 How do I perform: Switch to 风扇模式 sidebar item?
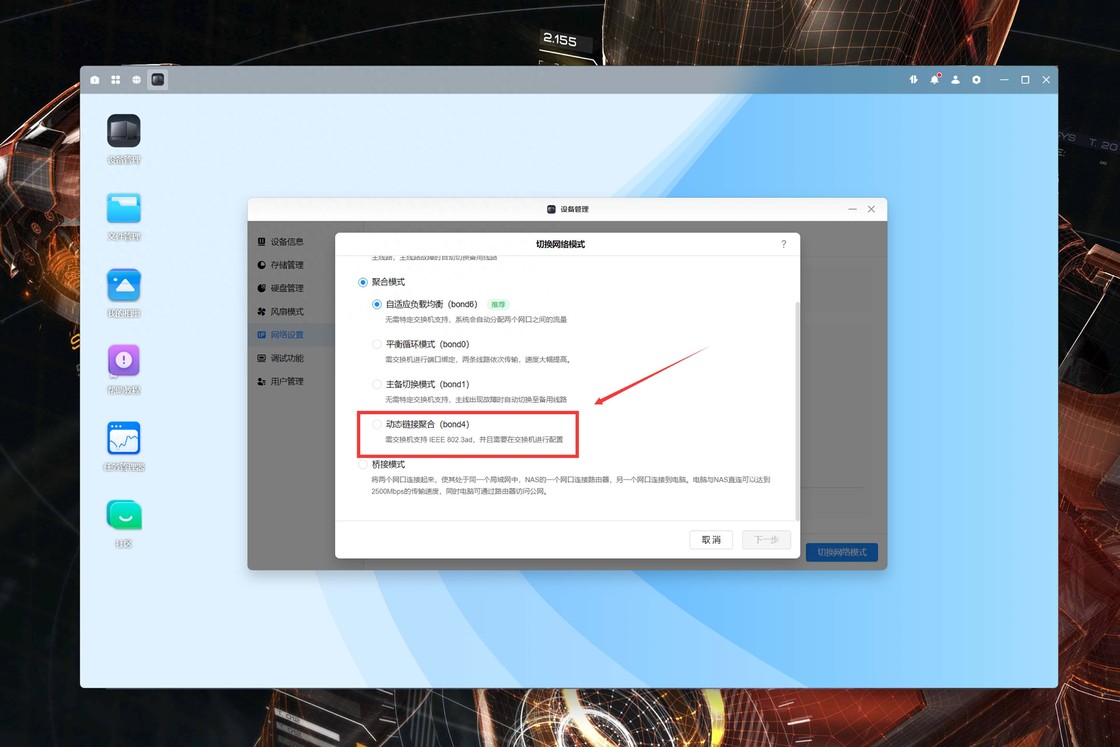(286, 311)
